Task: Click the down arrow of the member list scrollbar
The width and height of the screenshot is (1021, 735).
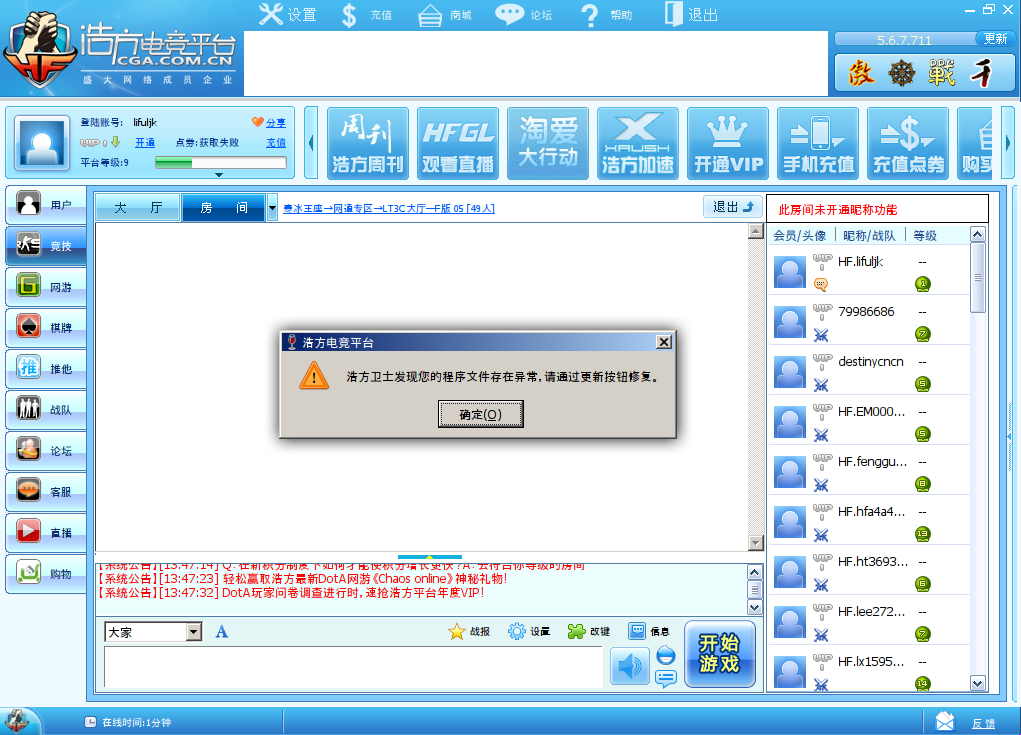Action: (x=977, y=683)
